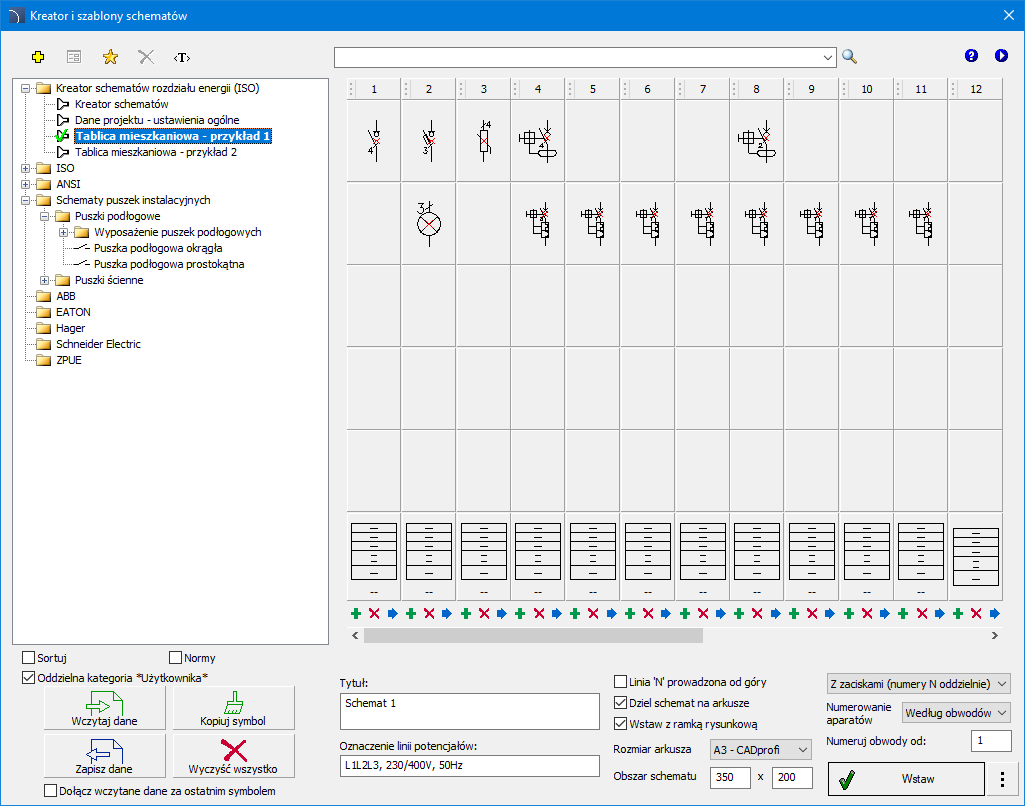This screenshot has height=806, width=1025.
Task: Click the <T> text template icon
Action: click(x=181, y=57)
